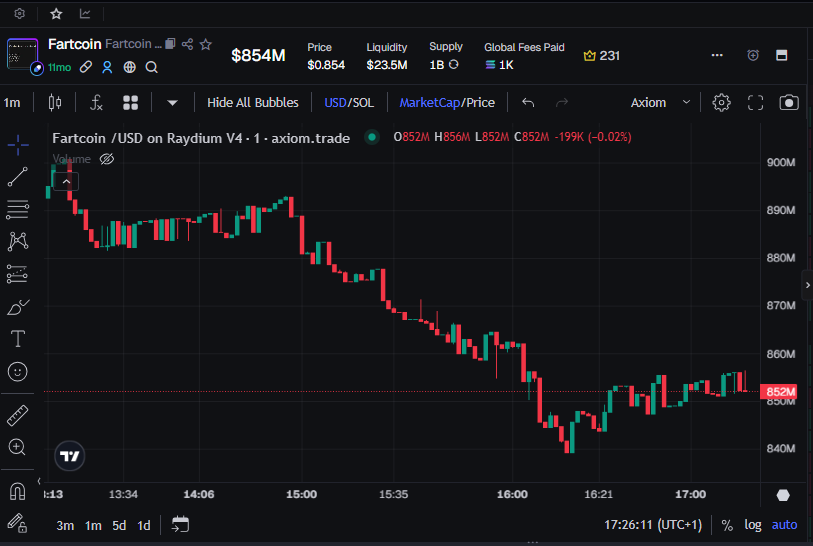This screenshot has width=813, height=546.
Task: Select the position forecasting tool
Action: point(18,274)
